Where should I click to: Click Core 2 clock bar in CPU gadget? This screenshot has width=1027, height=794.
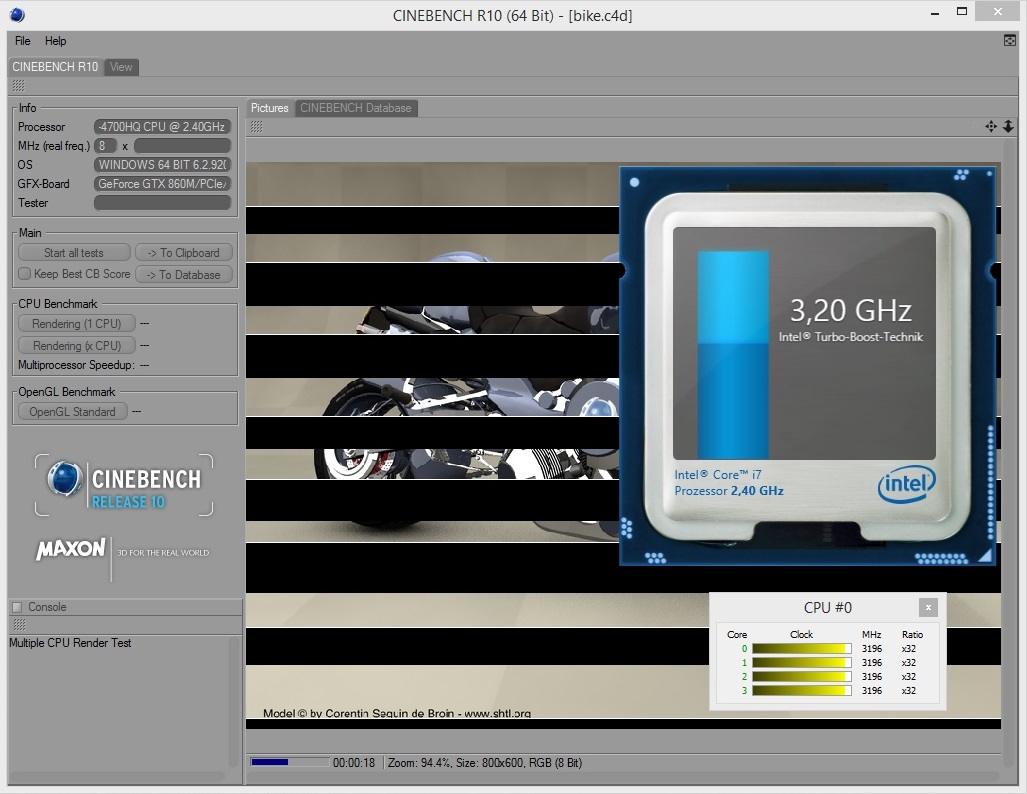(802, 676)
